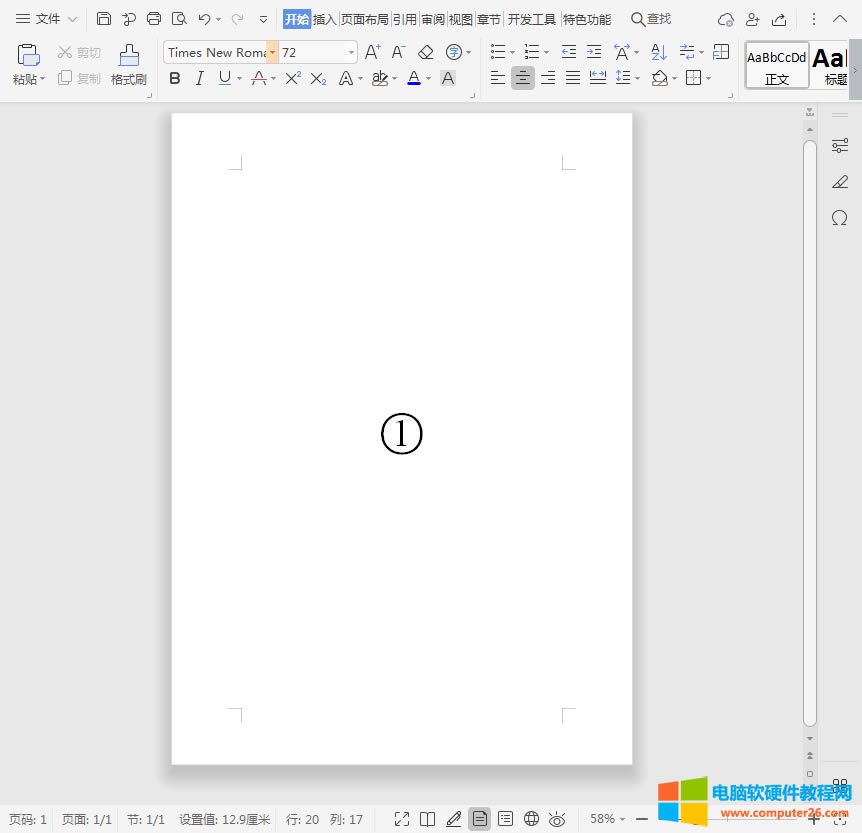Viewport: 862px width, 833px height.
Task: Apply superscript formatting
Action: (292, 78)
